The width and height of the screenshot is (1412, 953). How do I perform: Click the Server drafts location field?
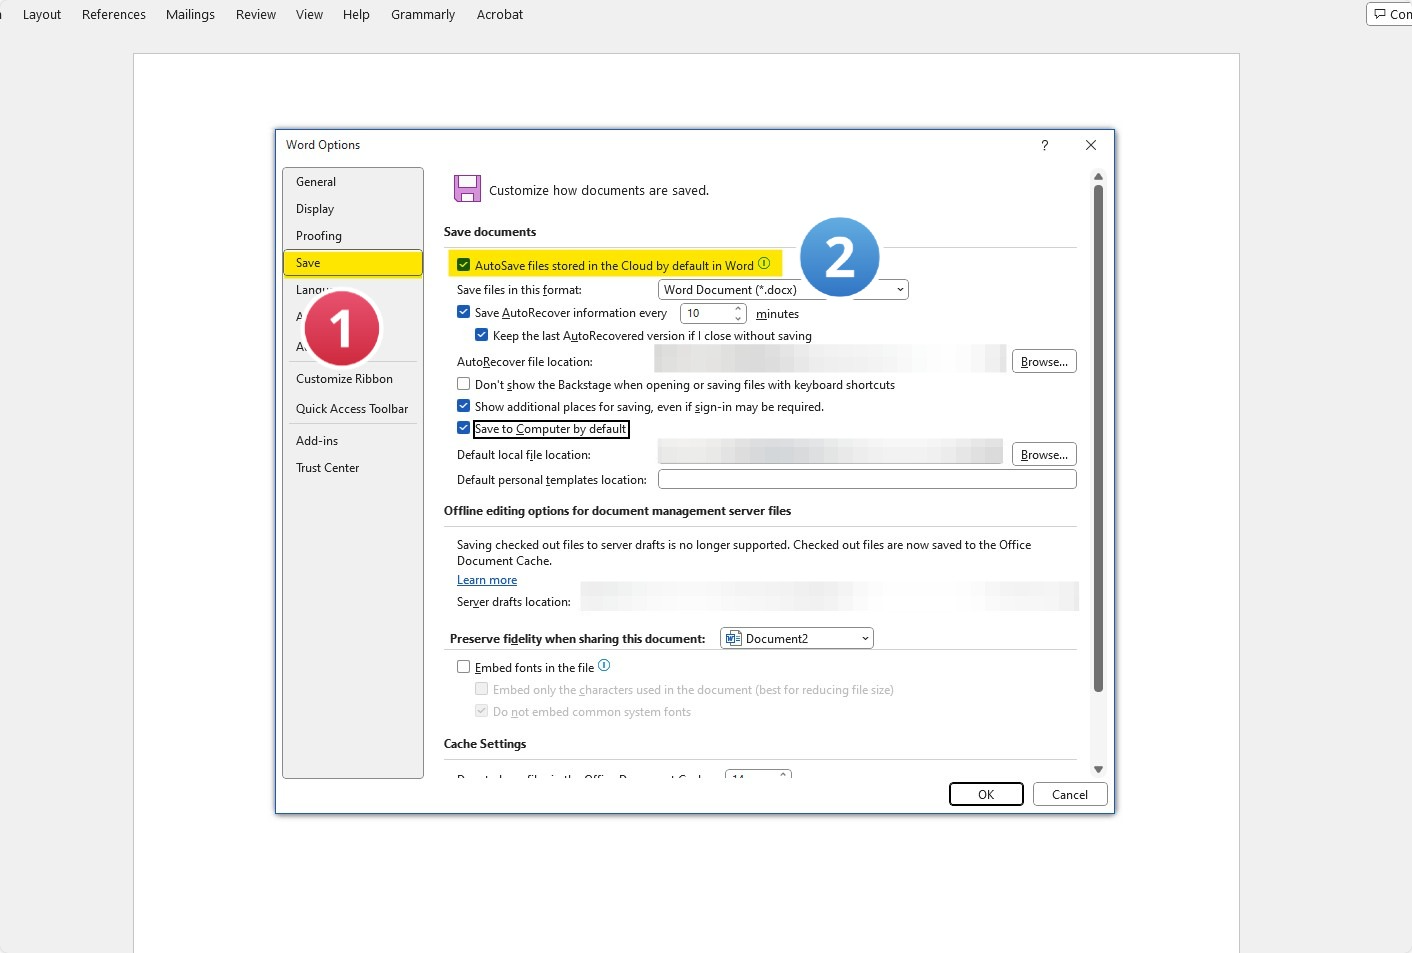(x=830, y=596)
